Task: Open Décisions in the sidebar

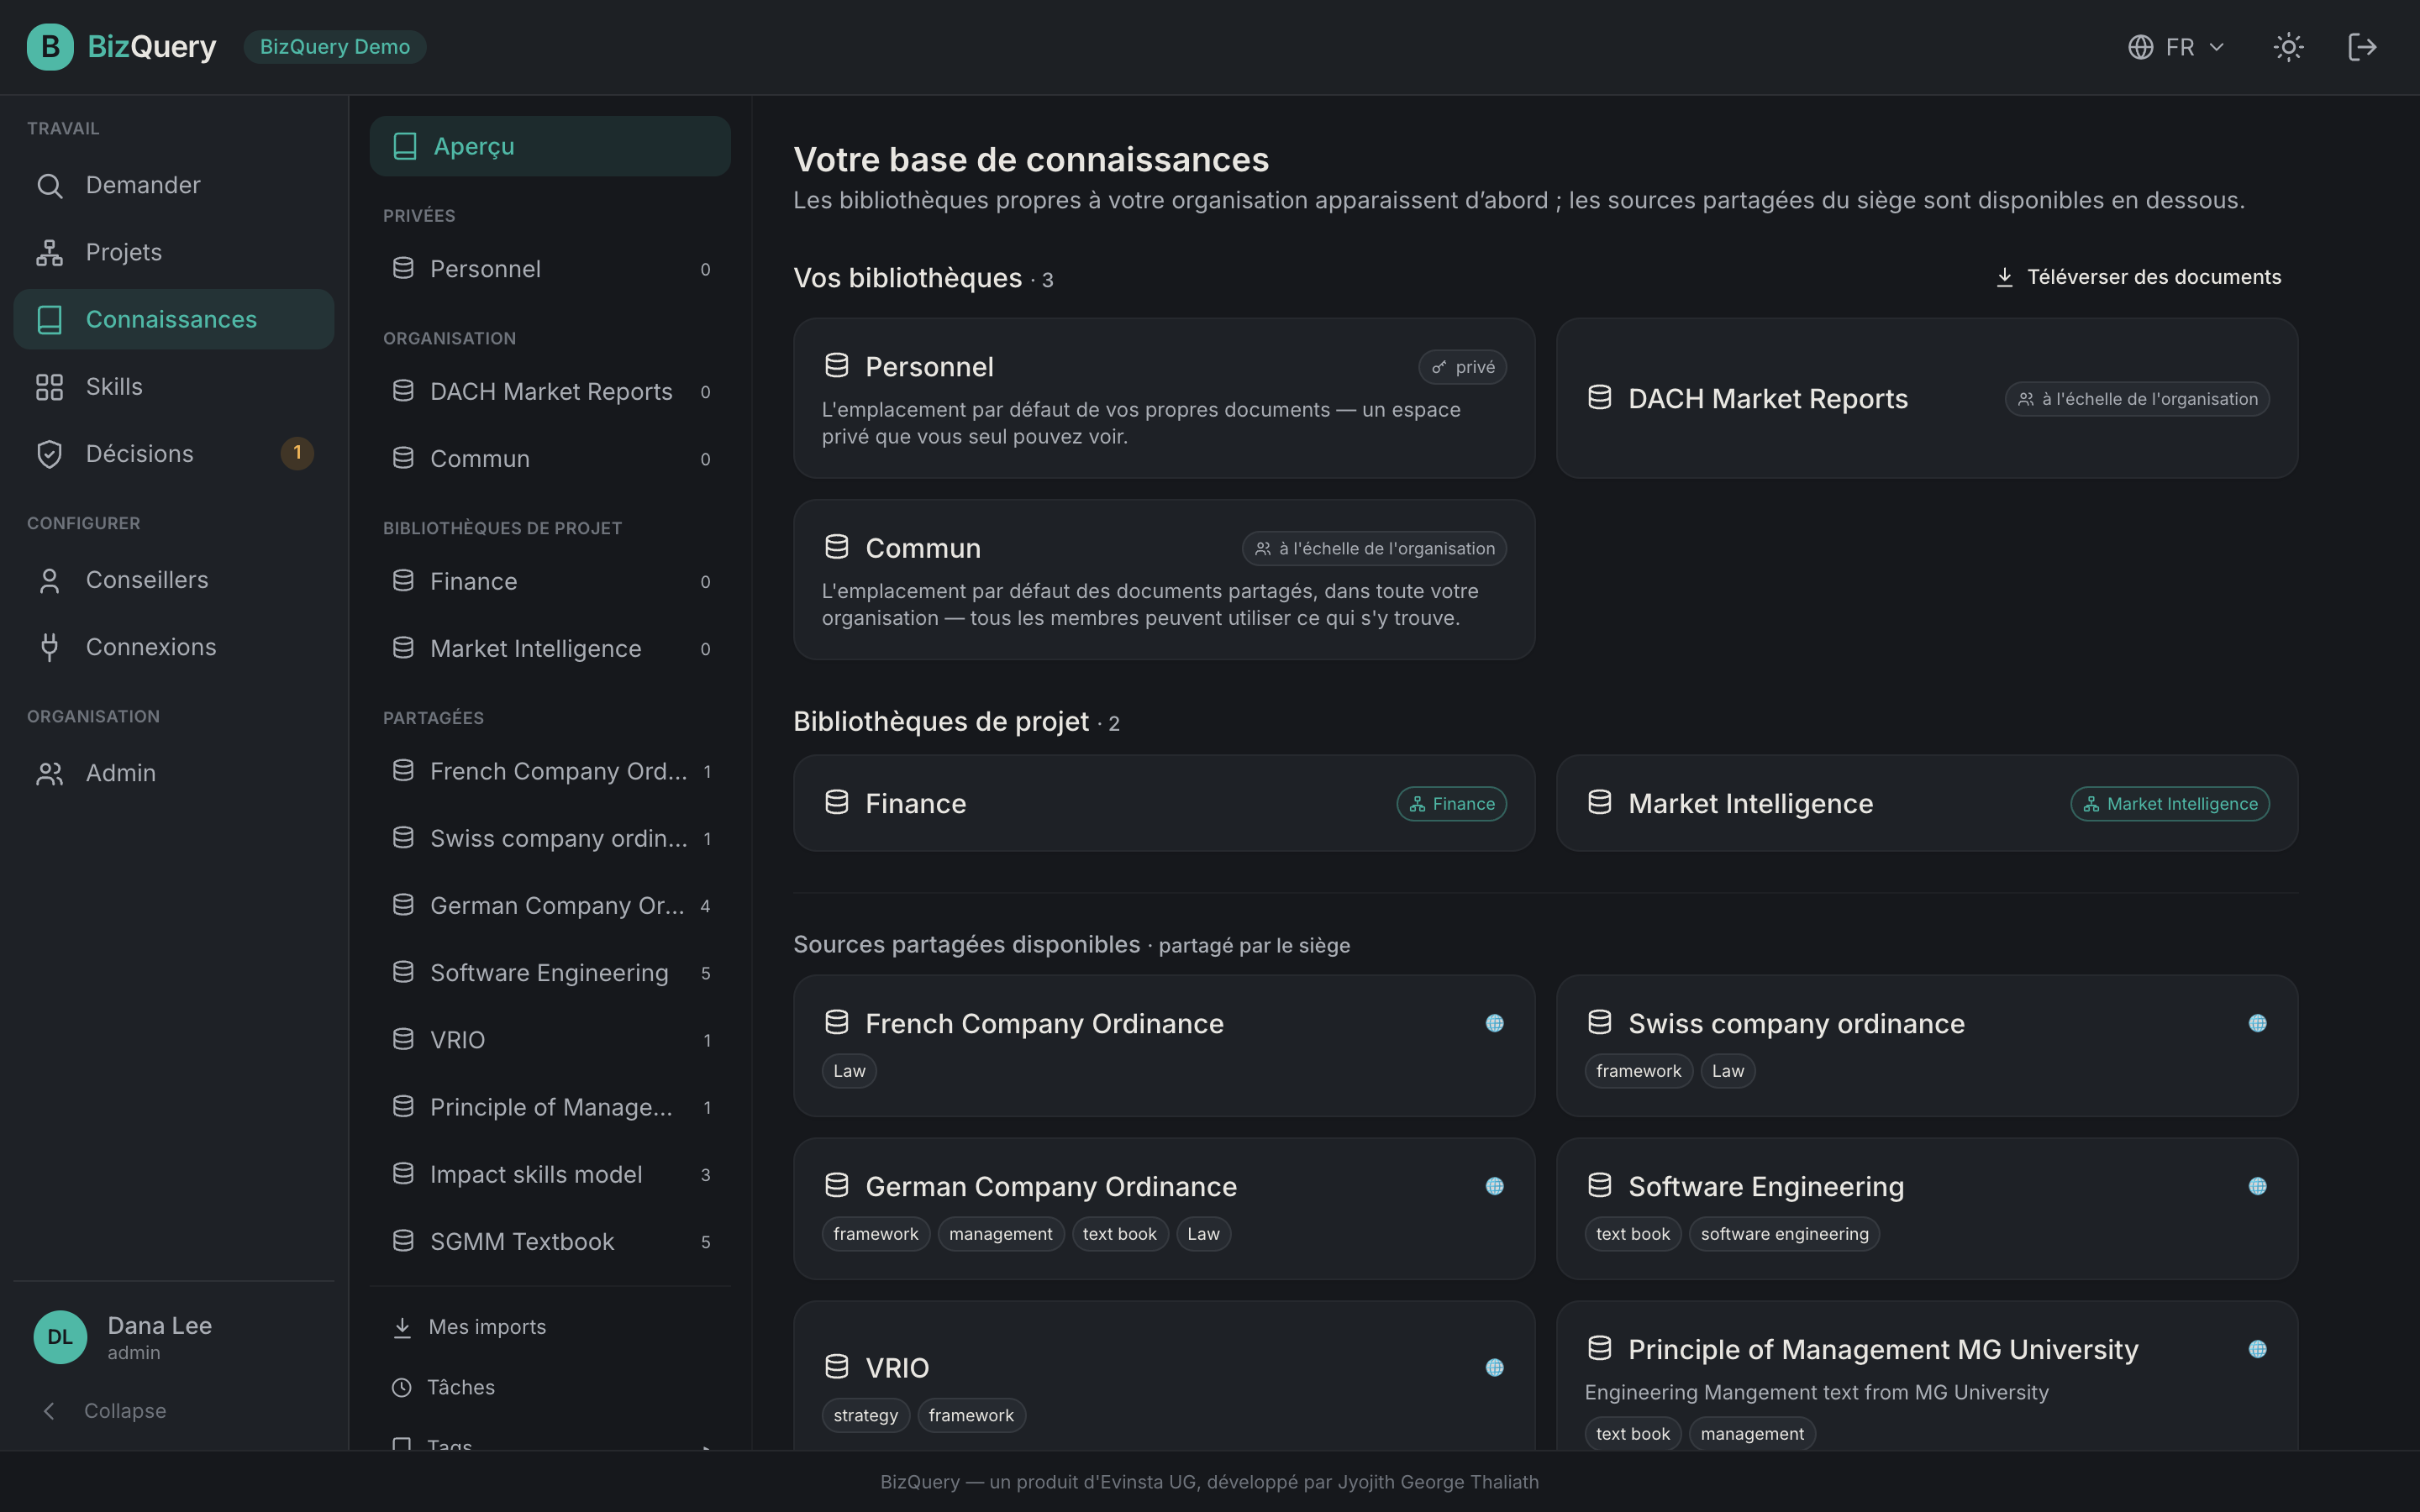Action: point(174,453)
